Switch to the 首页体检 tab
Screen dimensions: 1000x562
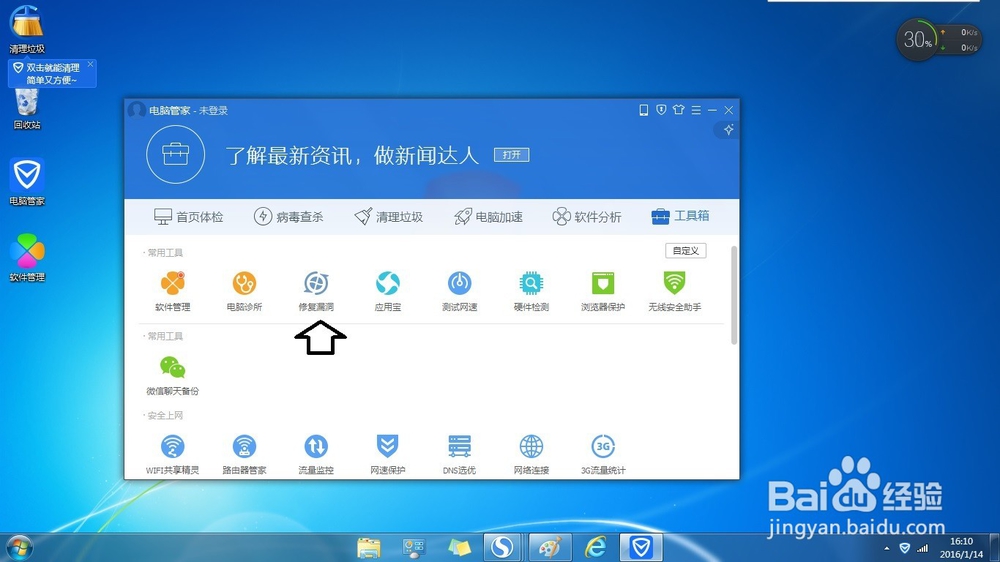[189, 217]
